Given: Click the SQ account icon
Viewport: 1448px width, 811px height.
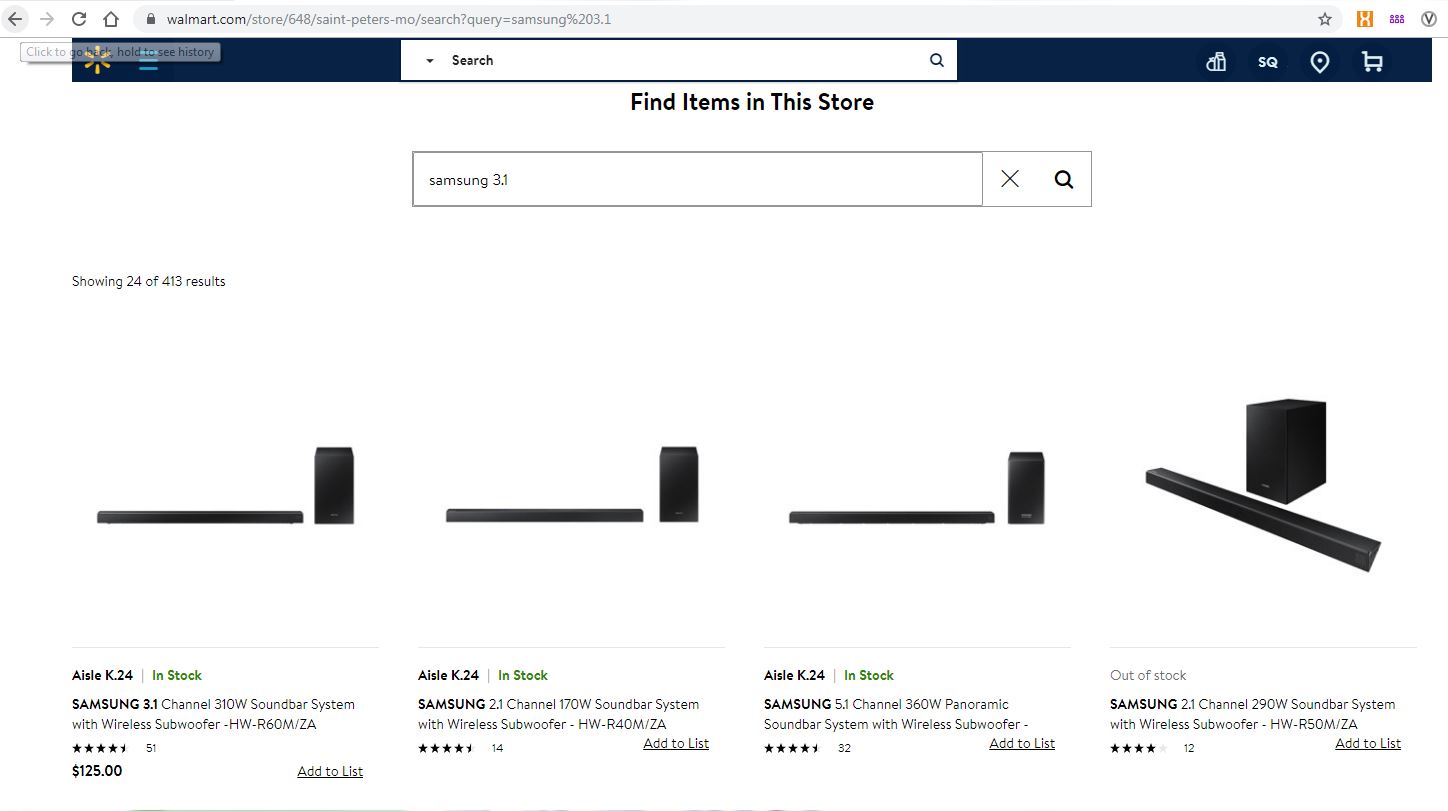Looking at the screenshot, I should [x=1267, y=61].
